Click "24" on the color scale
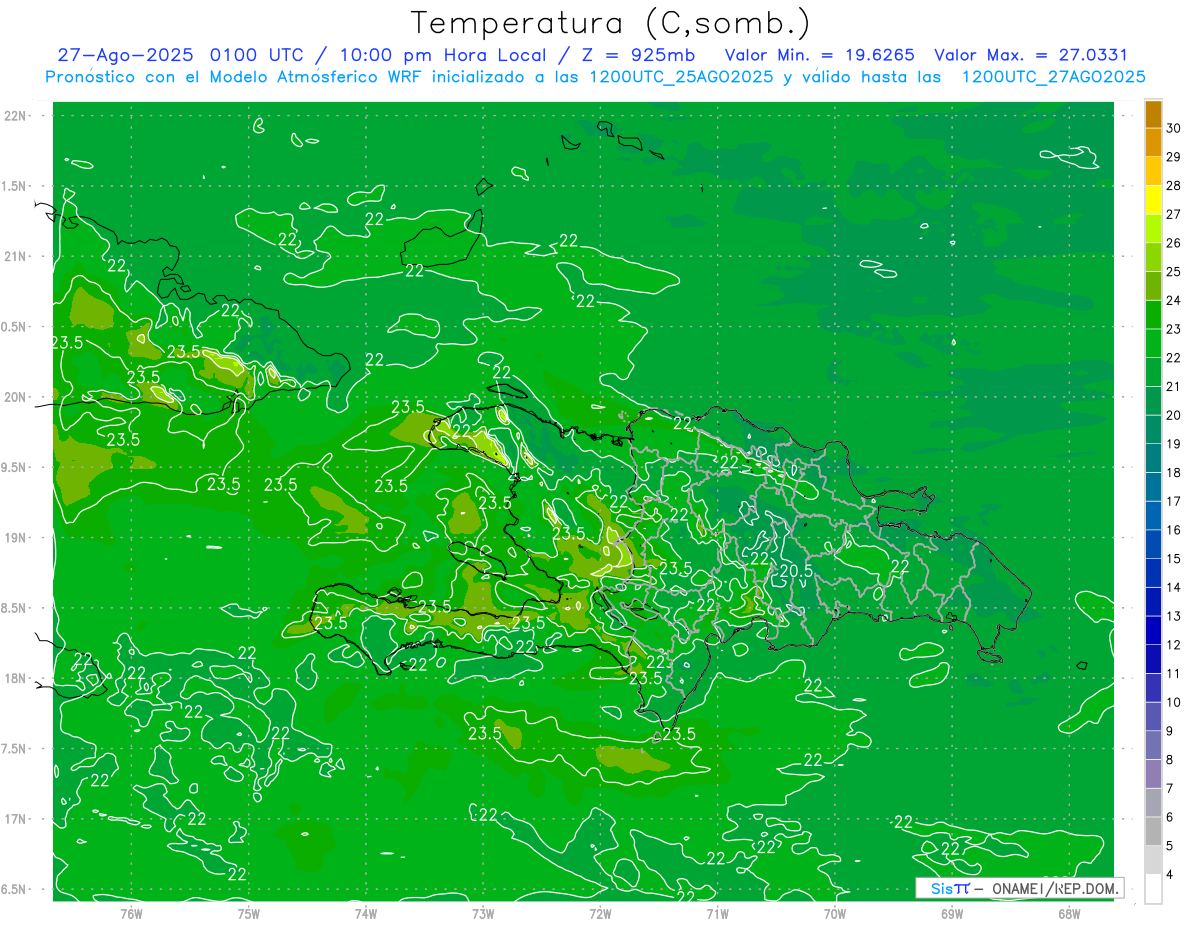 (x=1174, y=300)
